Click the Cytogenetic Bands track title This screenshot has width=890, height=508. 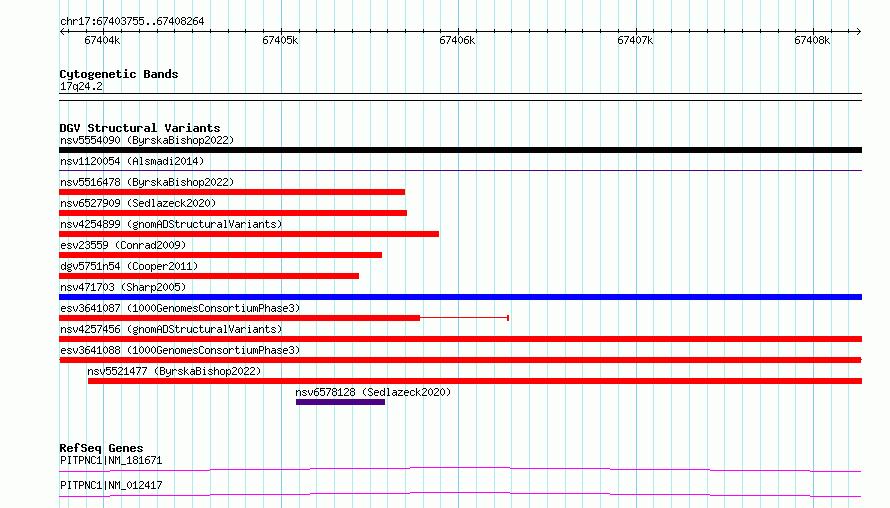(119, 74)
